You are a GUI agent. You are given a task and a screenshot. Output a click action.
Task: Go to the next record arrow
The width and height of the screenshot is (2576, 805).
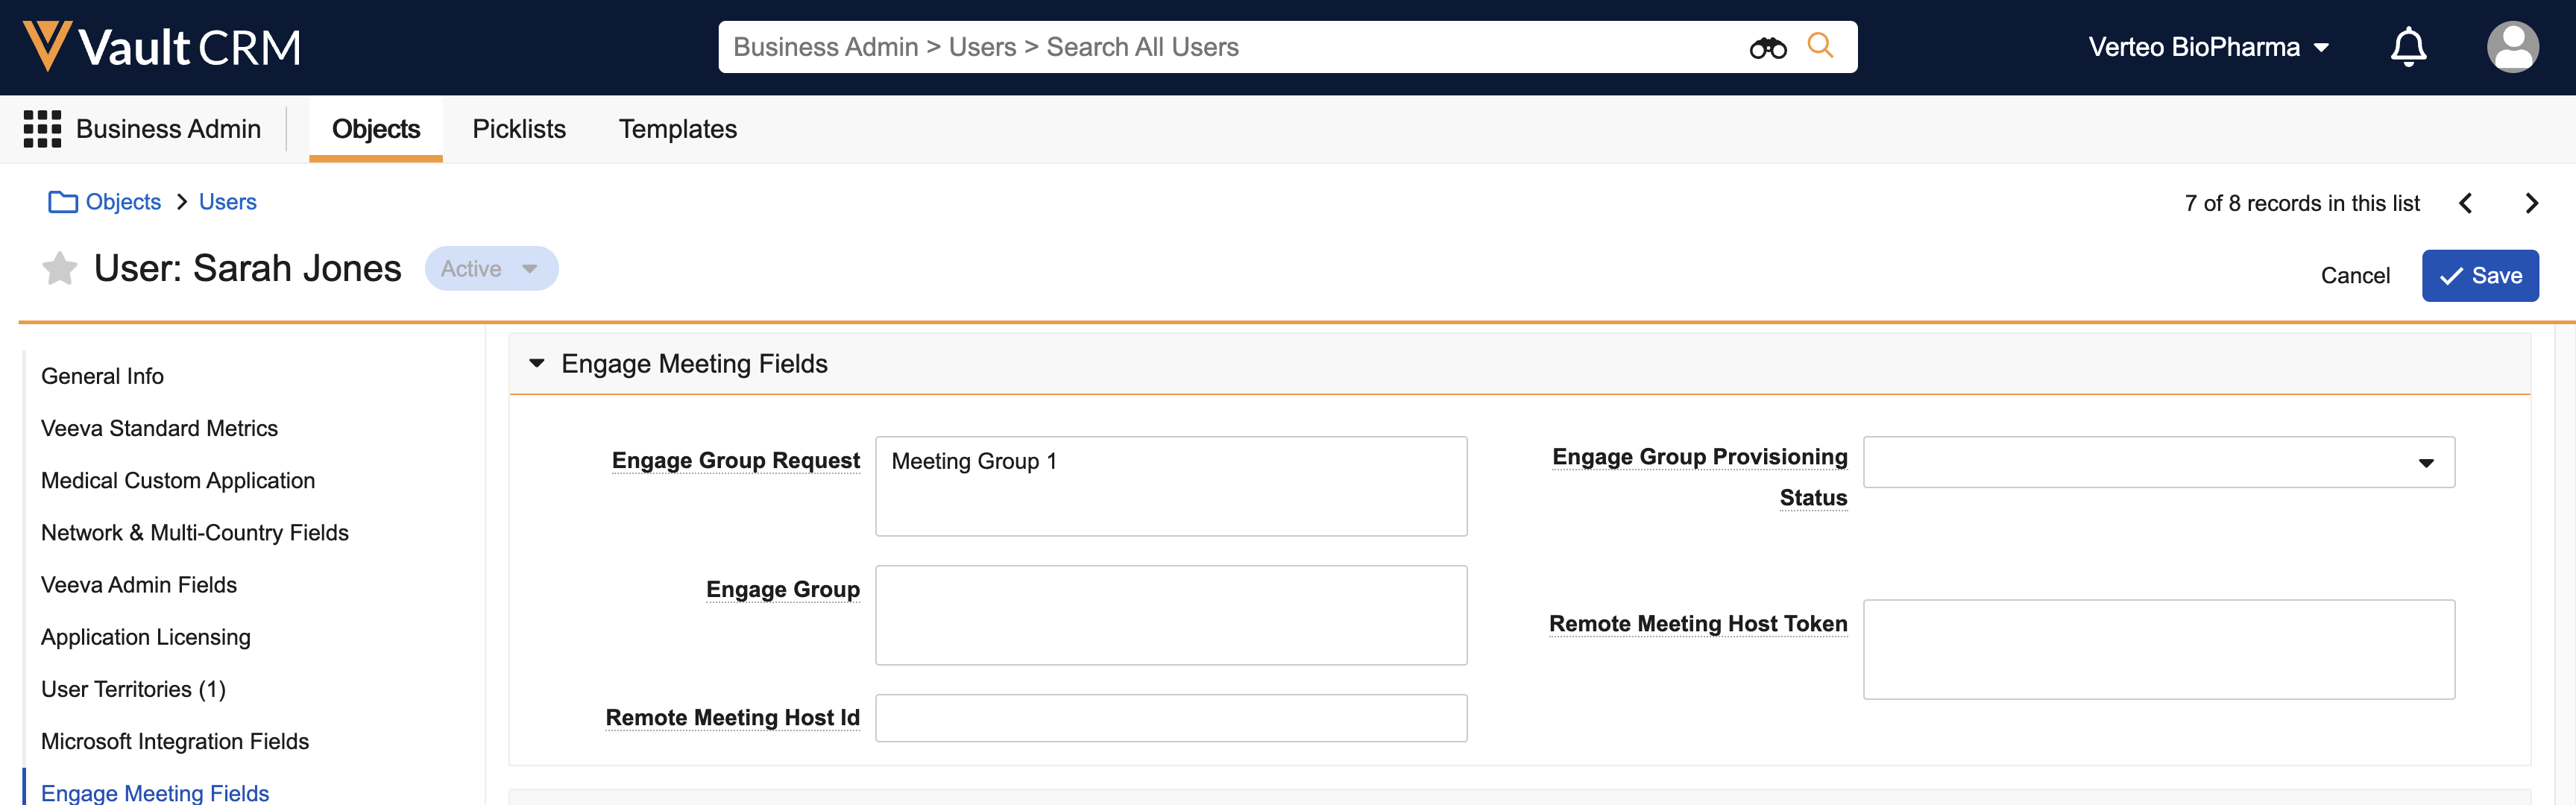point(2531,204)
